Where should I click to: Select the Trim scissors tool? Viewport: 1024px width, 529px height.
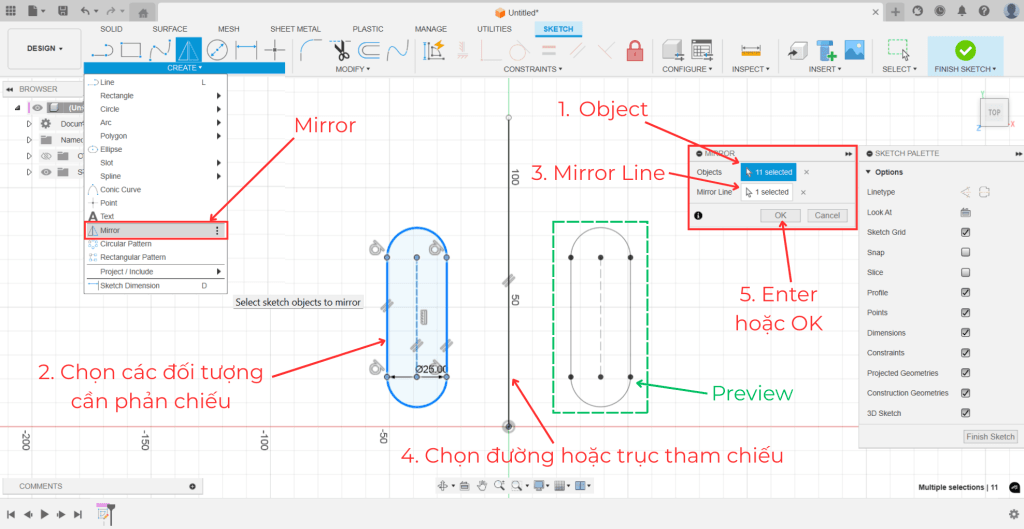[x=340, y=49]
